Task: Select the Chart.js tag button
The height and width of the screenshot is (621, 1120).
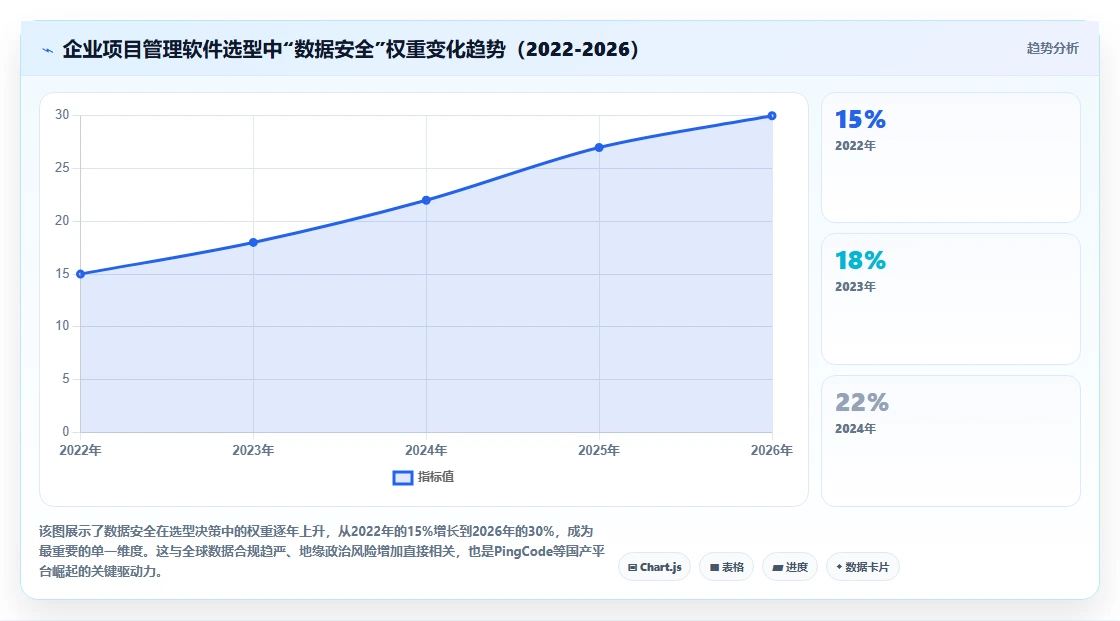Action: click(654, 567)
